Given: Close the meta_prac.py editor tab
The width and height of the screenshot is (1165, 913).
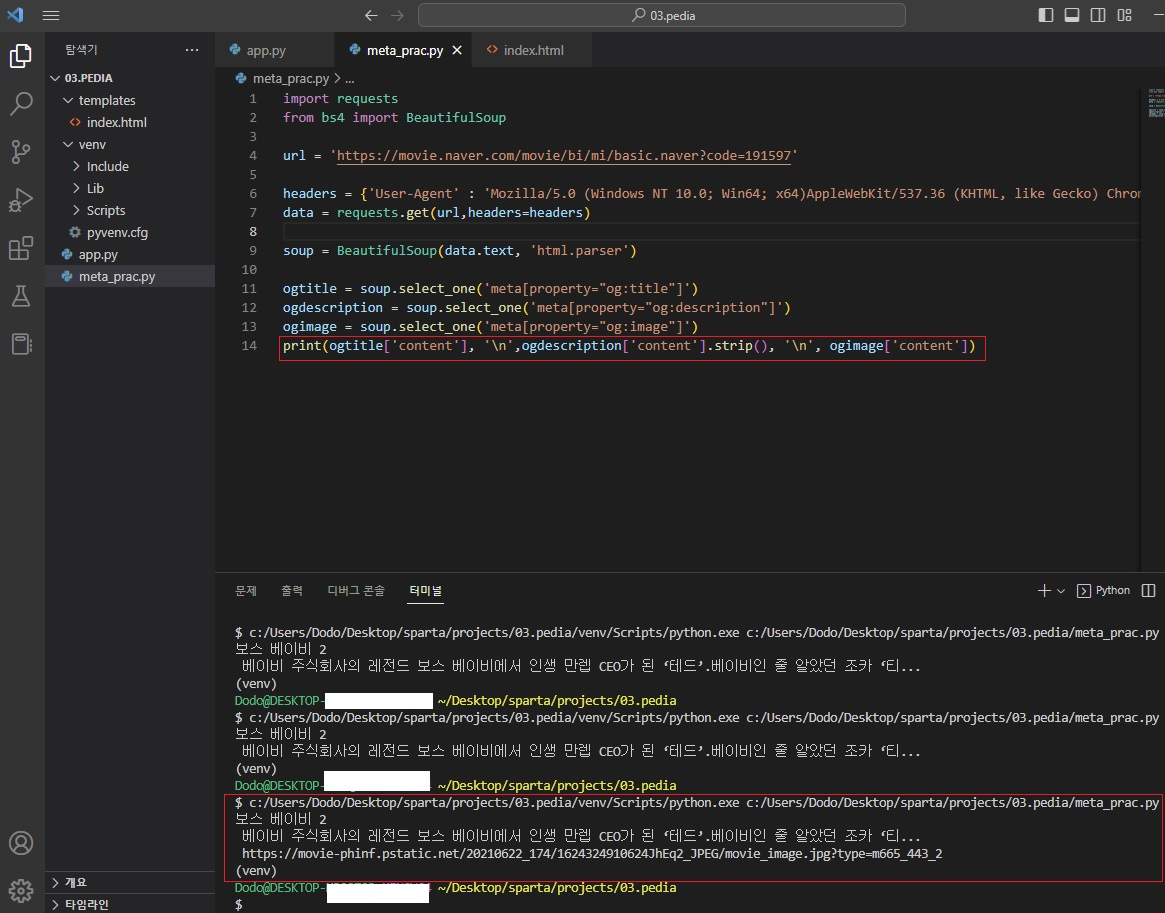Looking at the screenshot, I should [457, 50].
